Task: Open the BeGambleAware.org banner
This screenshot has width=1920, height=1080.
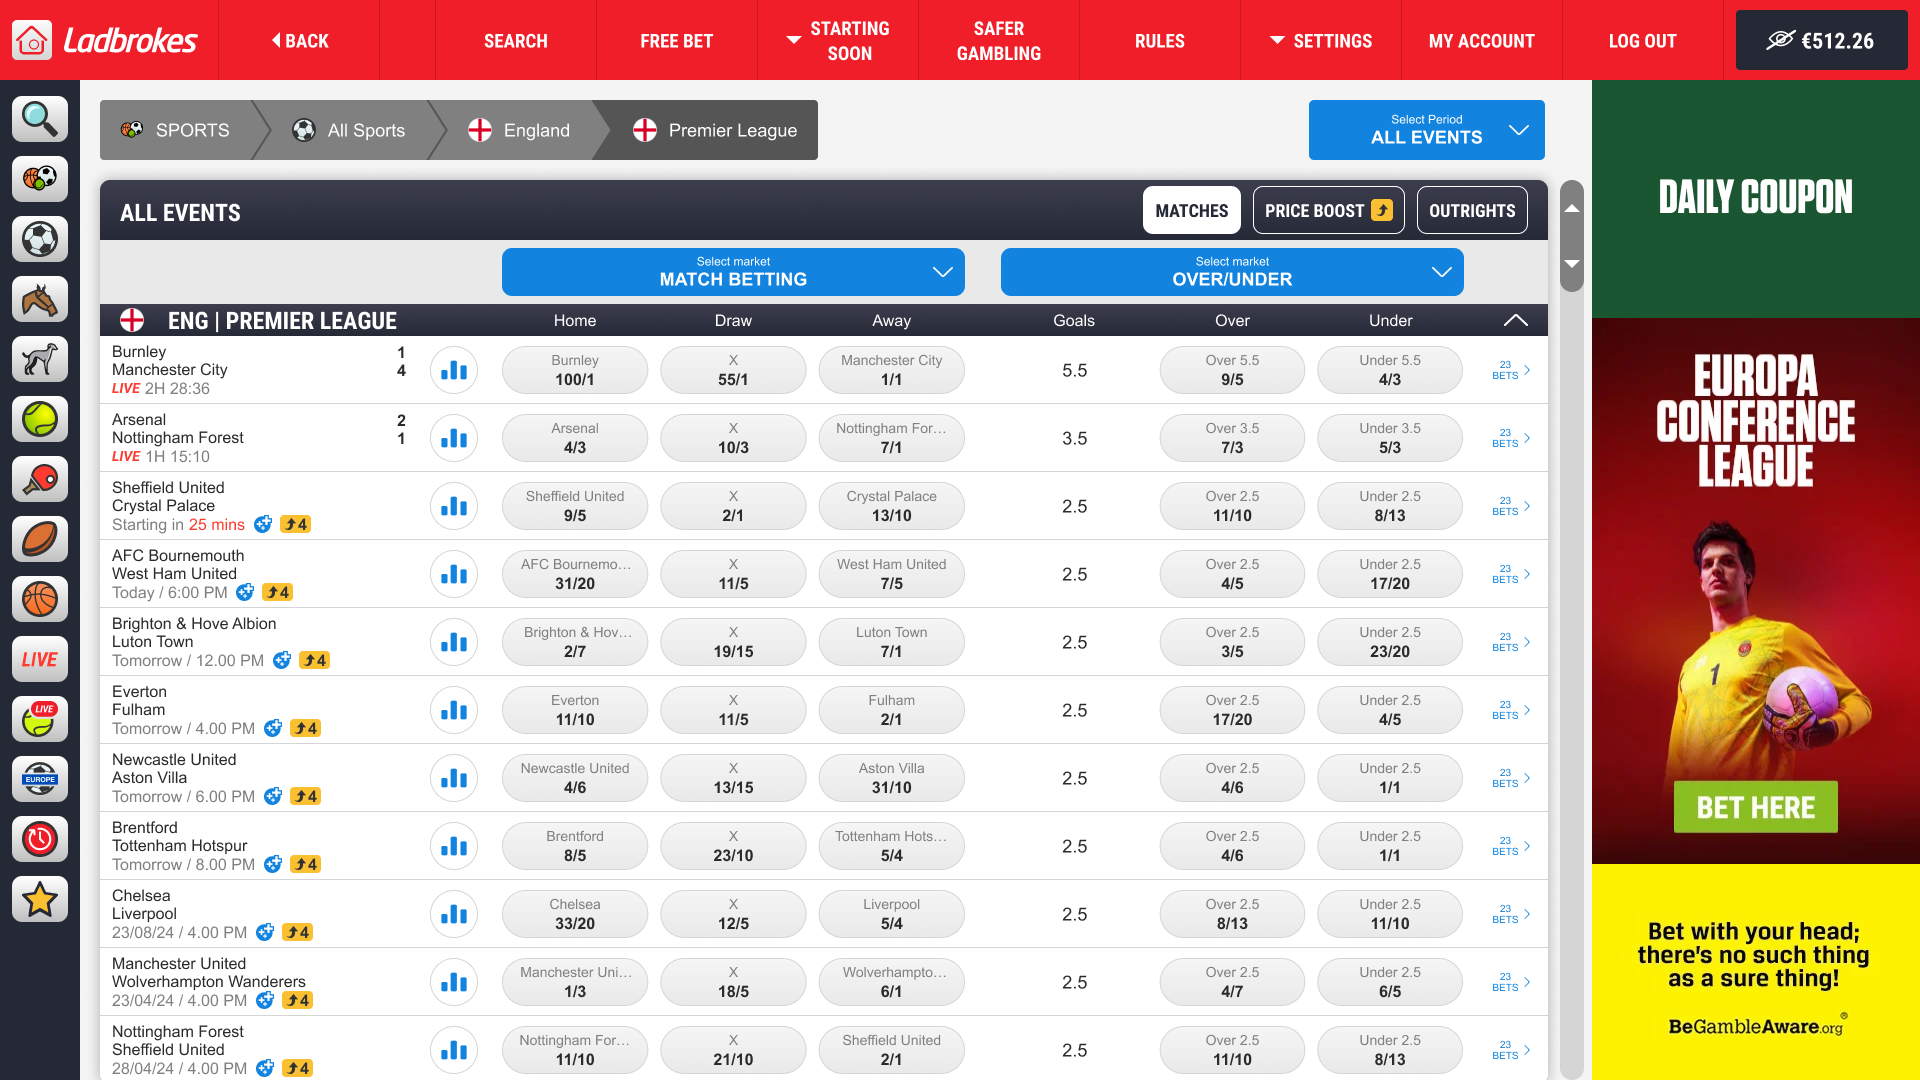Action: (1756, 972)
